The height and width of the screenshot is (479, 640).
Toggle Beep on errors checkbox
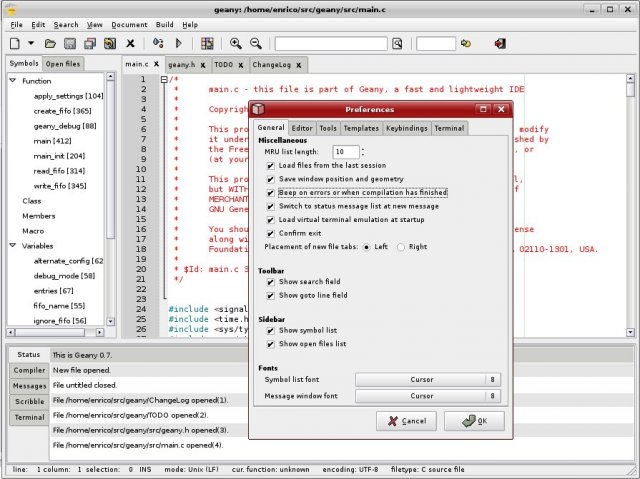270,193
